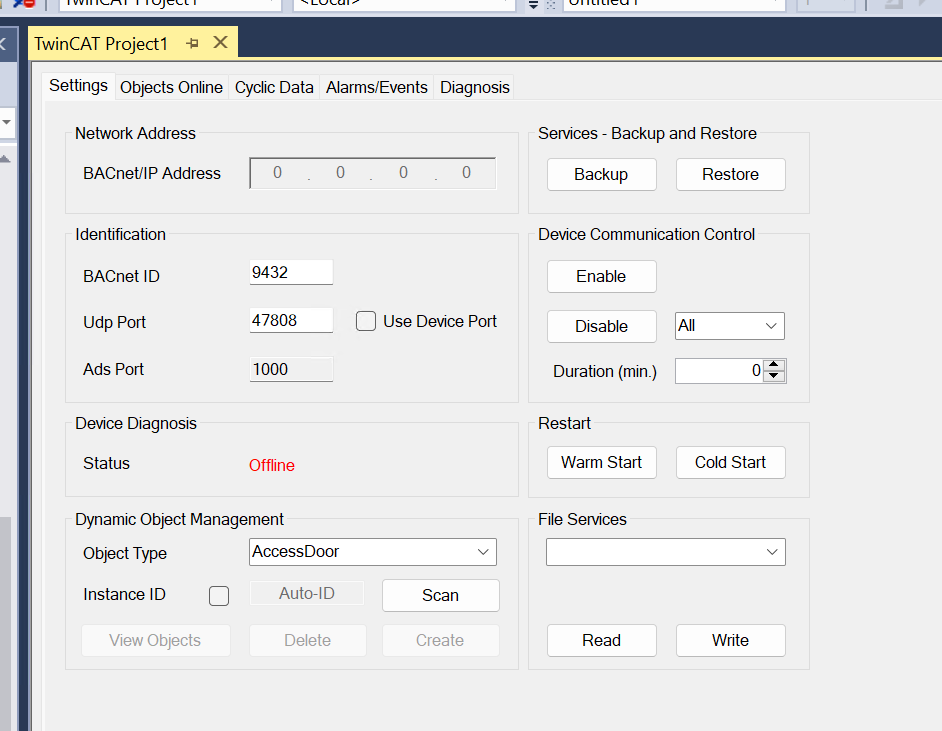This screenshot has height=731, width=942.
Task: Open the toolbar overflow options arrow
Action: click(533, 5)
